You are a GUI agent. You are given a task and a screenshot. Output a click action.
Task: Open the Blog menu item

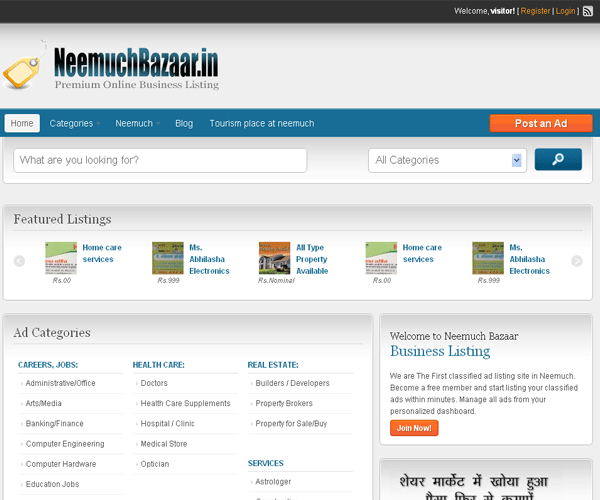pos(184,123)
